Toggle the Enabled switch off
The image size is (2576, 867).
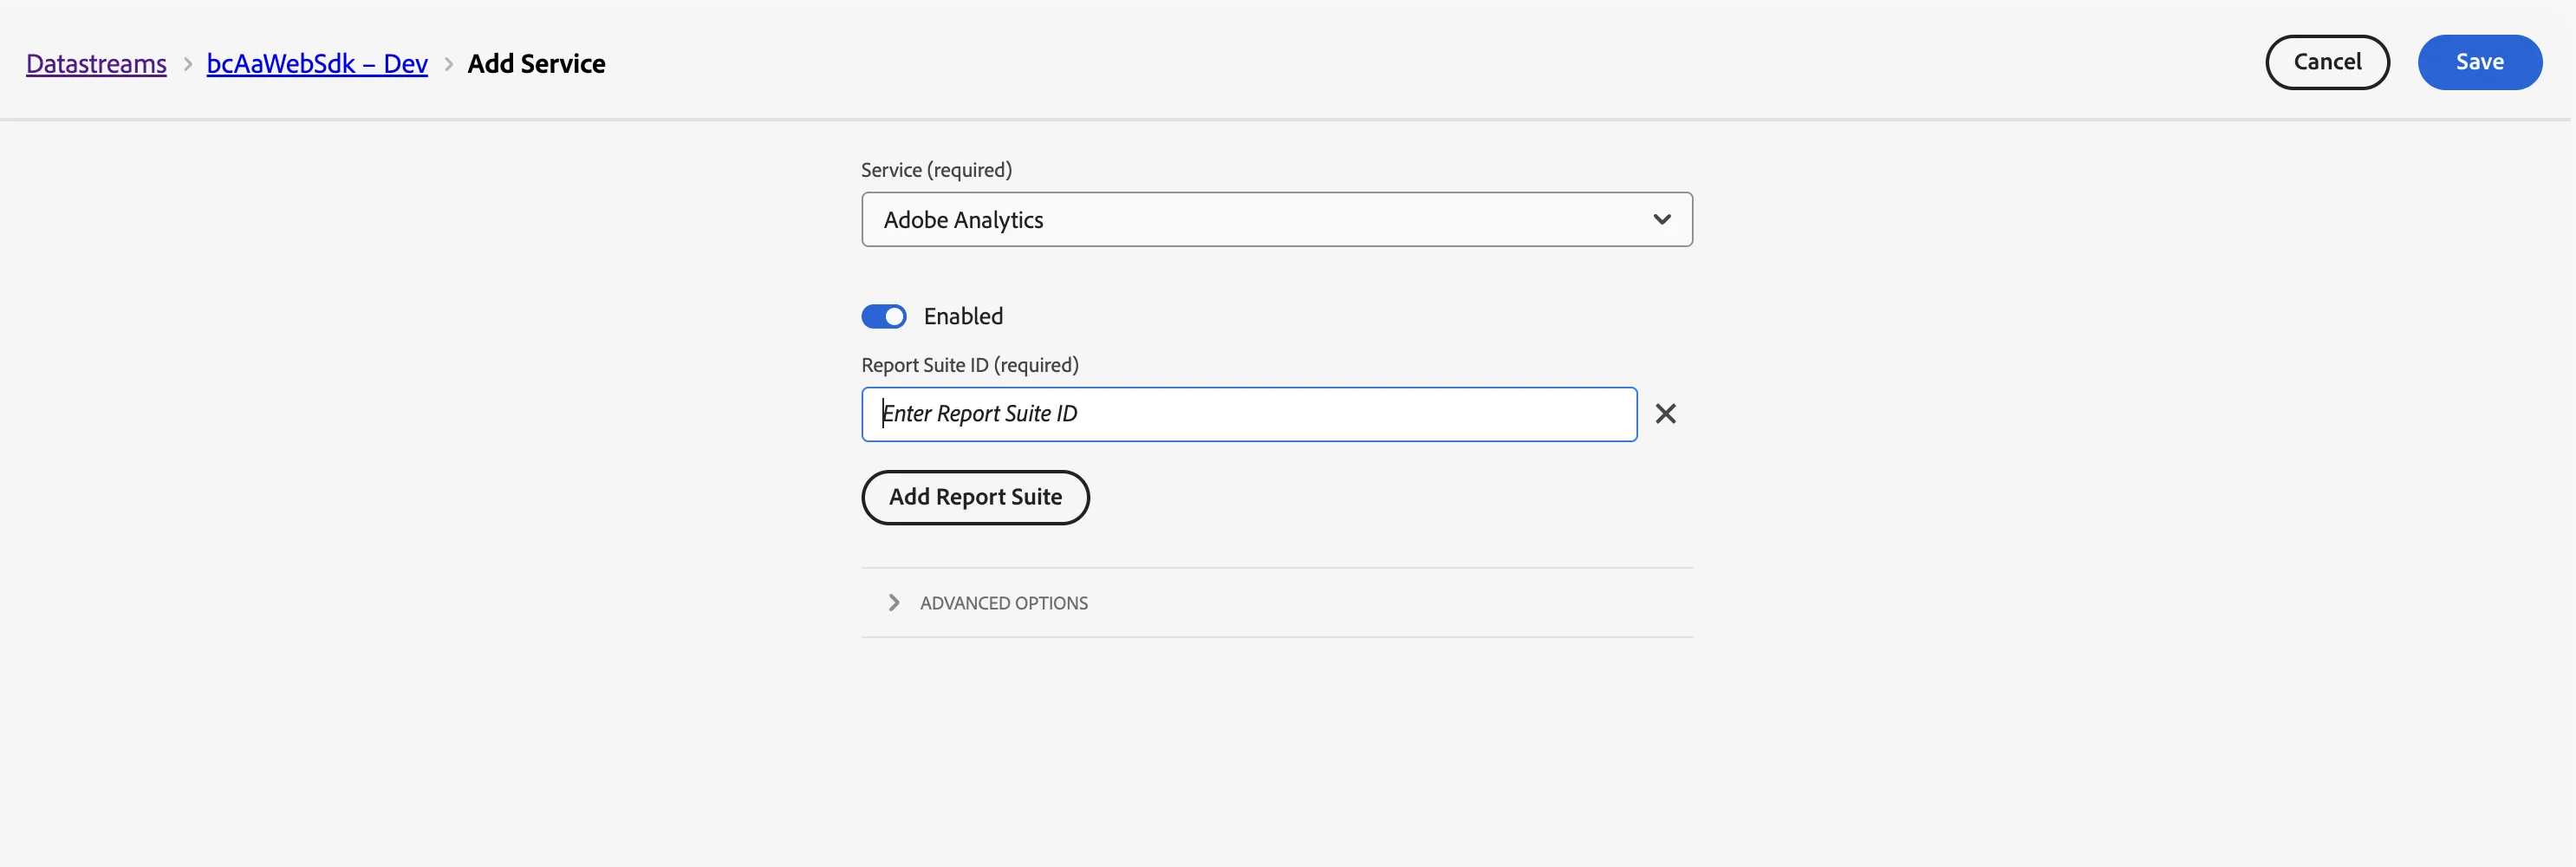884,317
